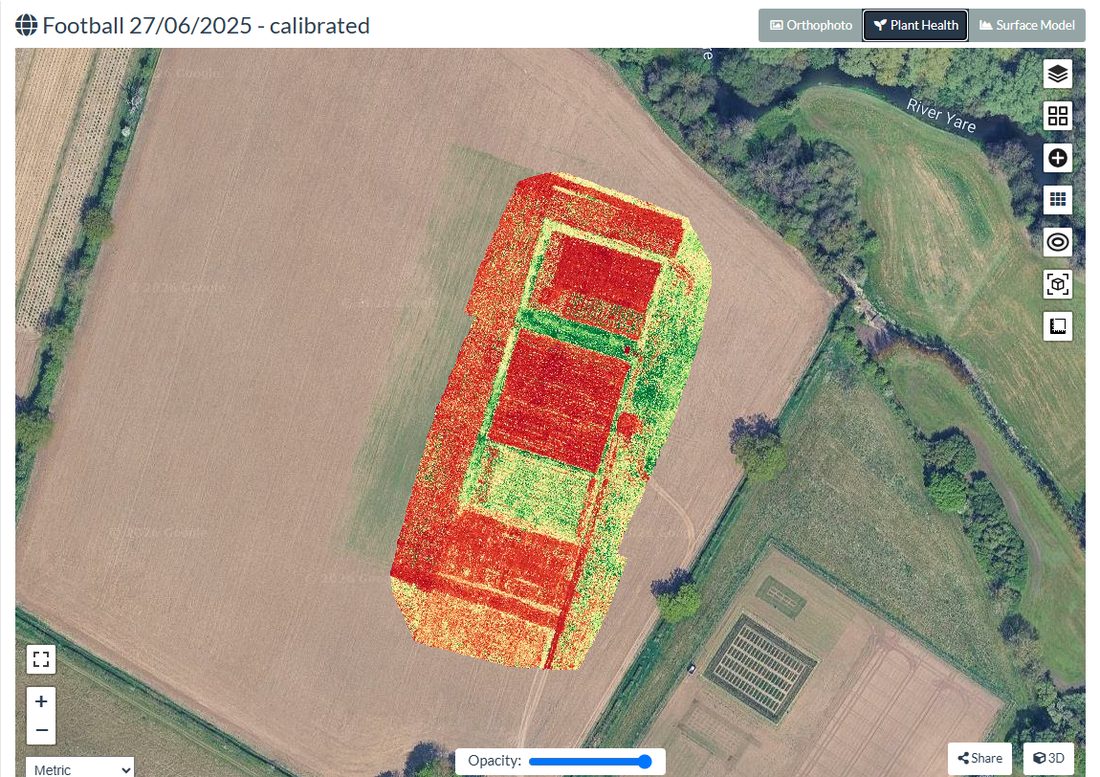Click the River Yare map label

pos(941,115)
